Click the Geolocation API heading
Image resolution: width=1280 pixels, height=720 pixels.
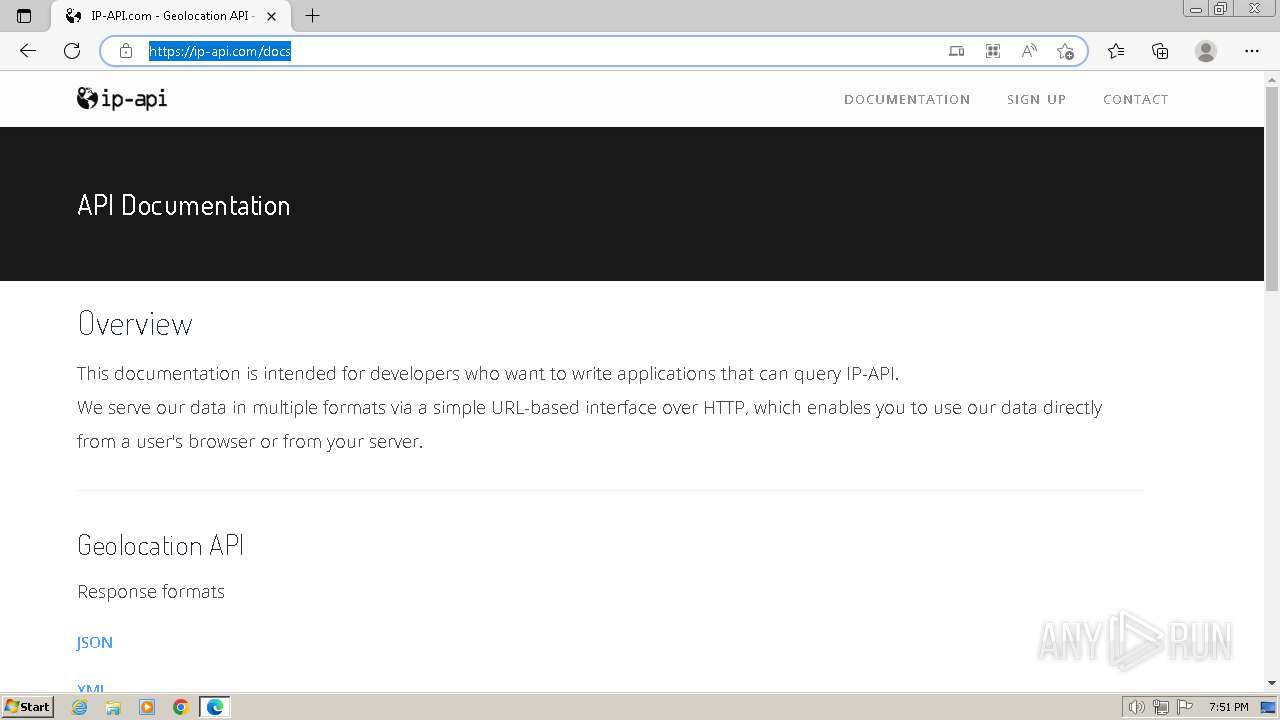click(x=161, y=545)
